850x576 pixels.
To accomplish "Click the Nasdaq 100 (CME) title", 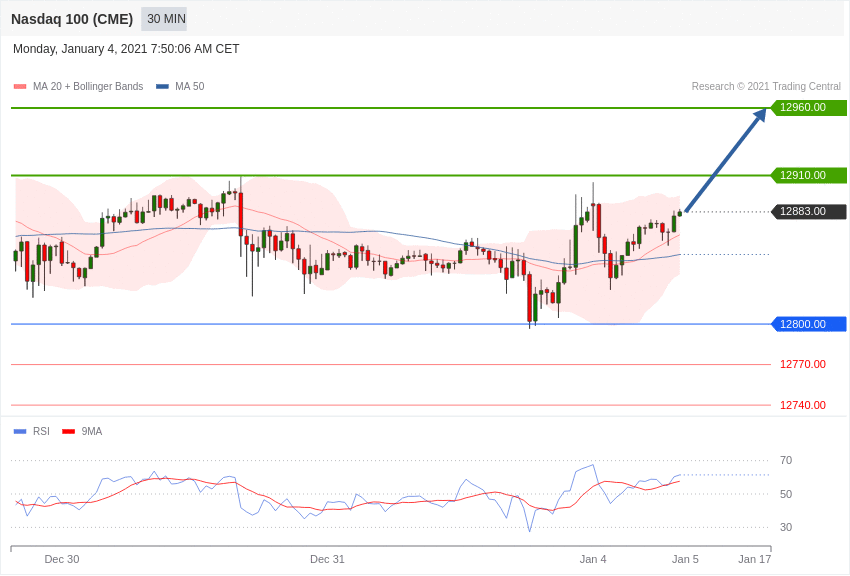I will click(72, 19).
